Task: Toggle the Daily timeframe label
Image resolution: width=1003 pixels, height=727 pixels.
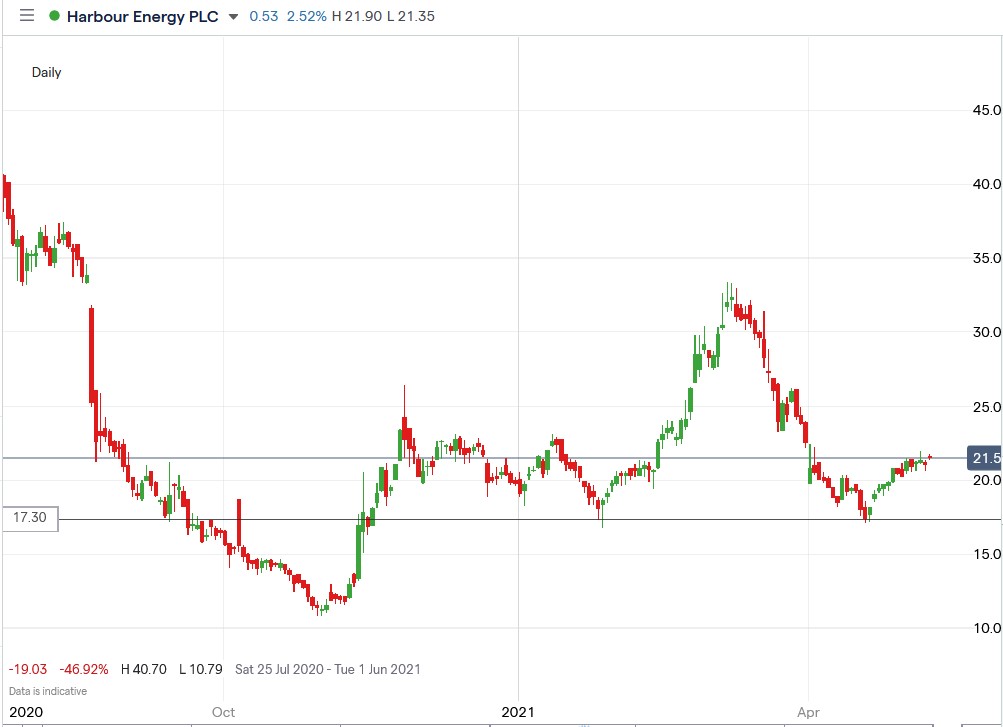Action: pos(47,72)
